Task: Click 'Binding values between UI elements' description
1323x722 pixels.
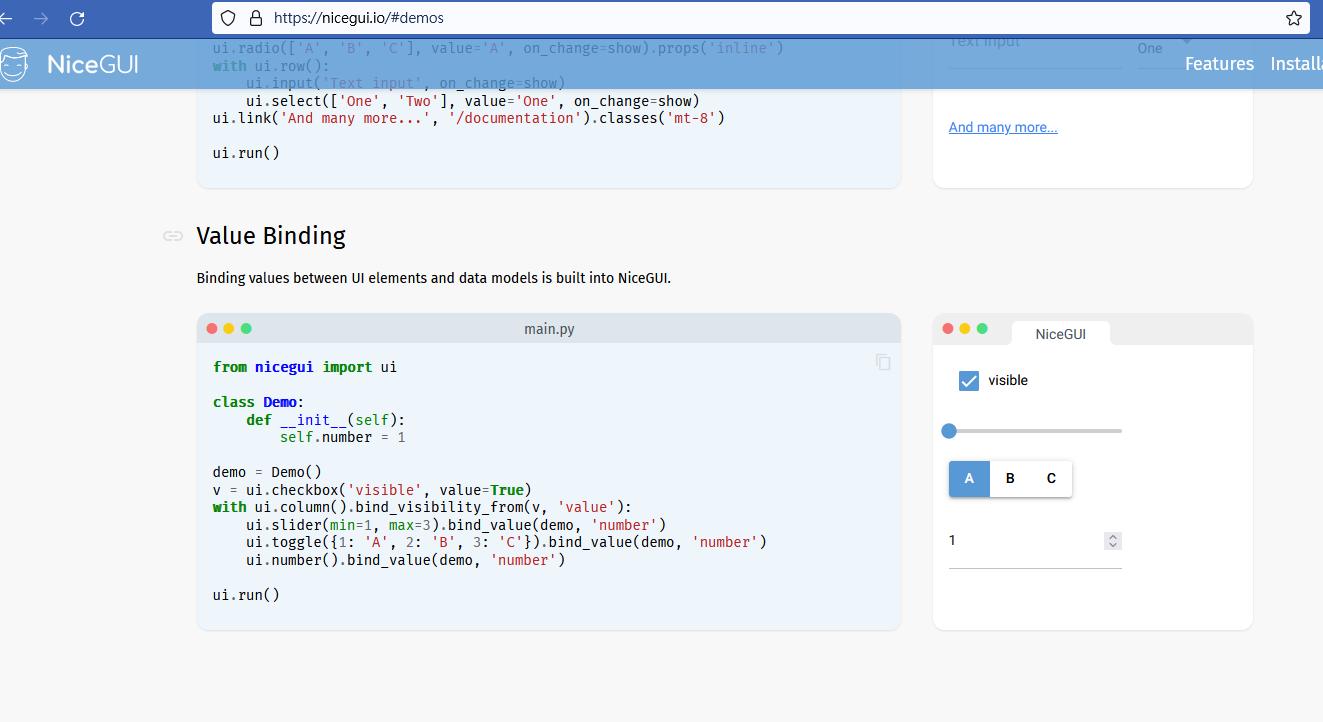Action: (434, 278)
